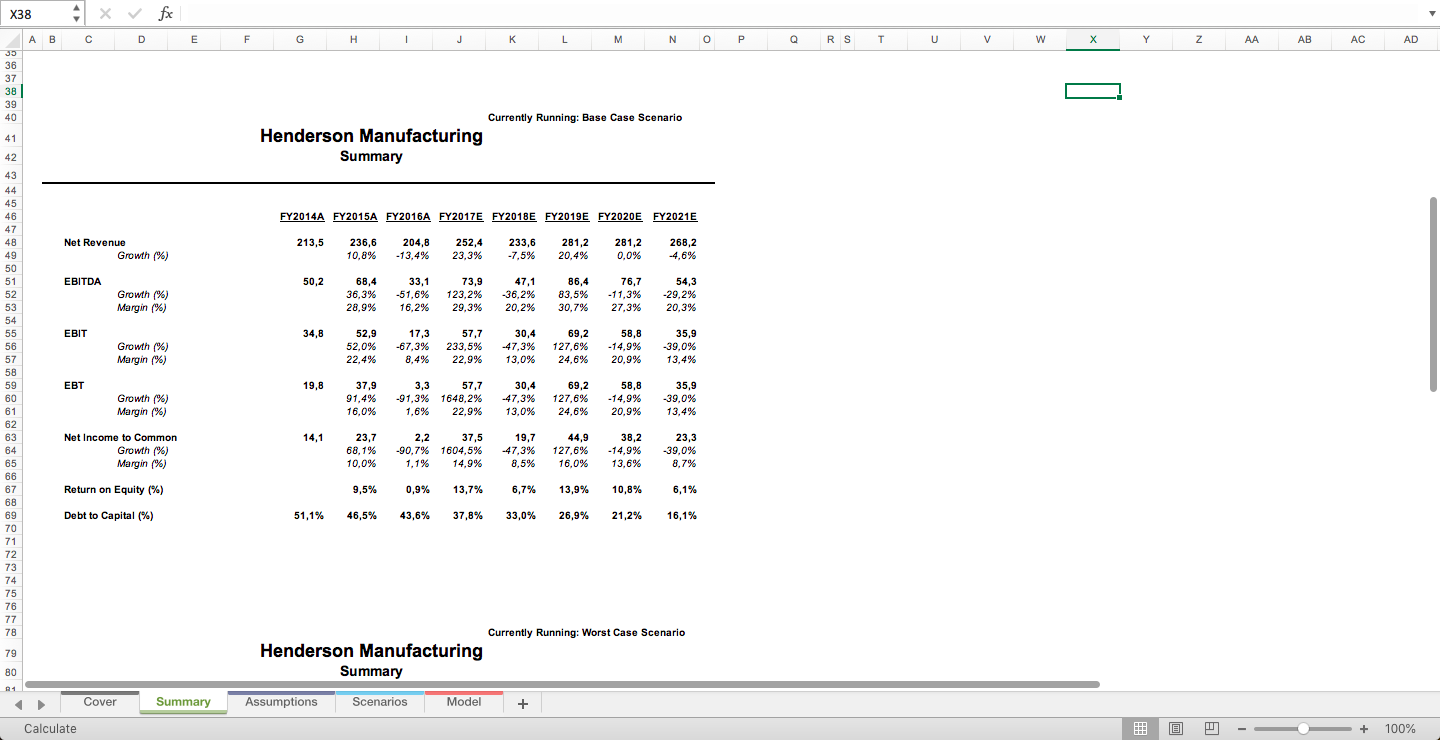Screen dimensions: 1440x740
Task: Open the Assumptions sheet tab
Action: pyautogui.click(x=281, y=702)
